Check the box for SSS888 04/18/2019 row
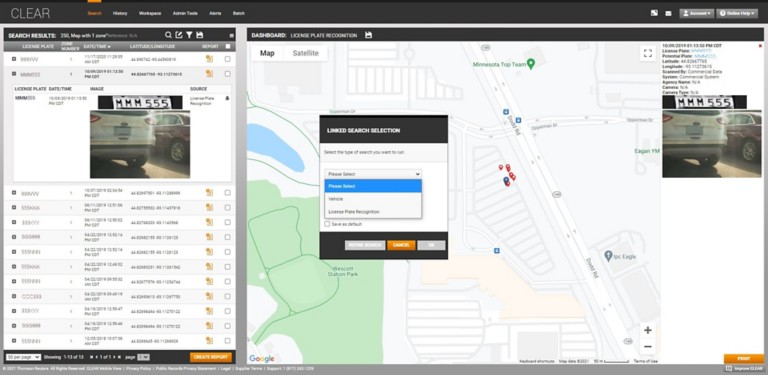The width and height of the screenshot is (768, 375). click(x=227, y=326)
